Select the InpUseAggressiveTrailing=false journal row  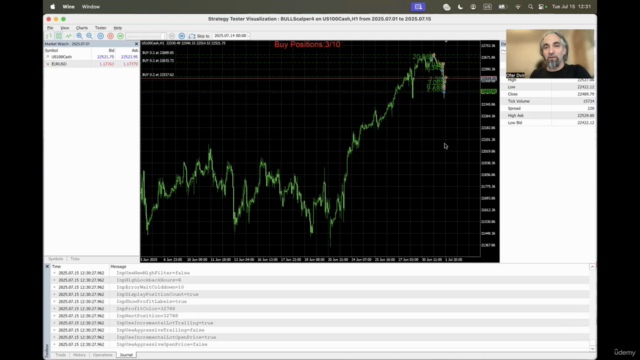tap(320, 330)
